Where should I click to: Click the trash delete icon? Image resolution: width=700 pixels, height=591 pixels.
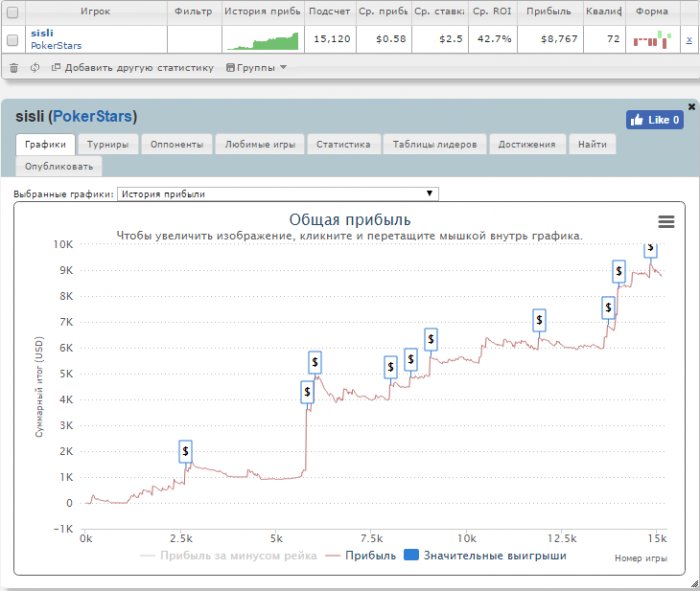coord(14,68)
